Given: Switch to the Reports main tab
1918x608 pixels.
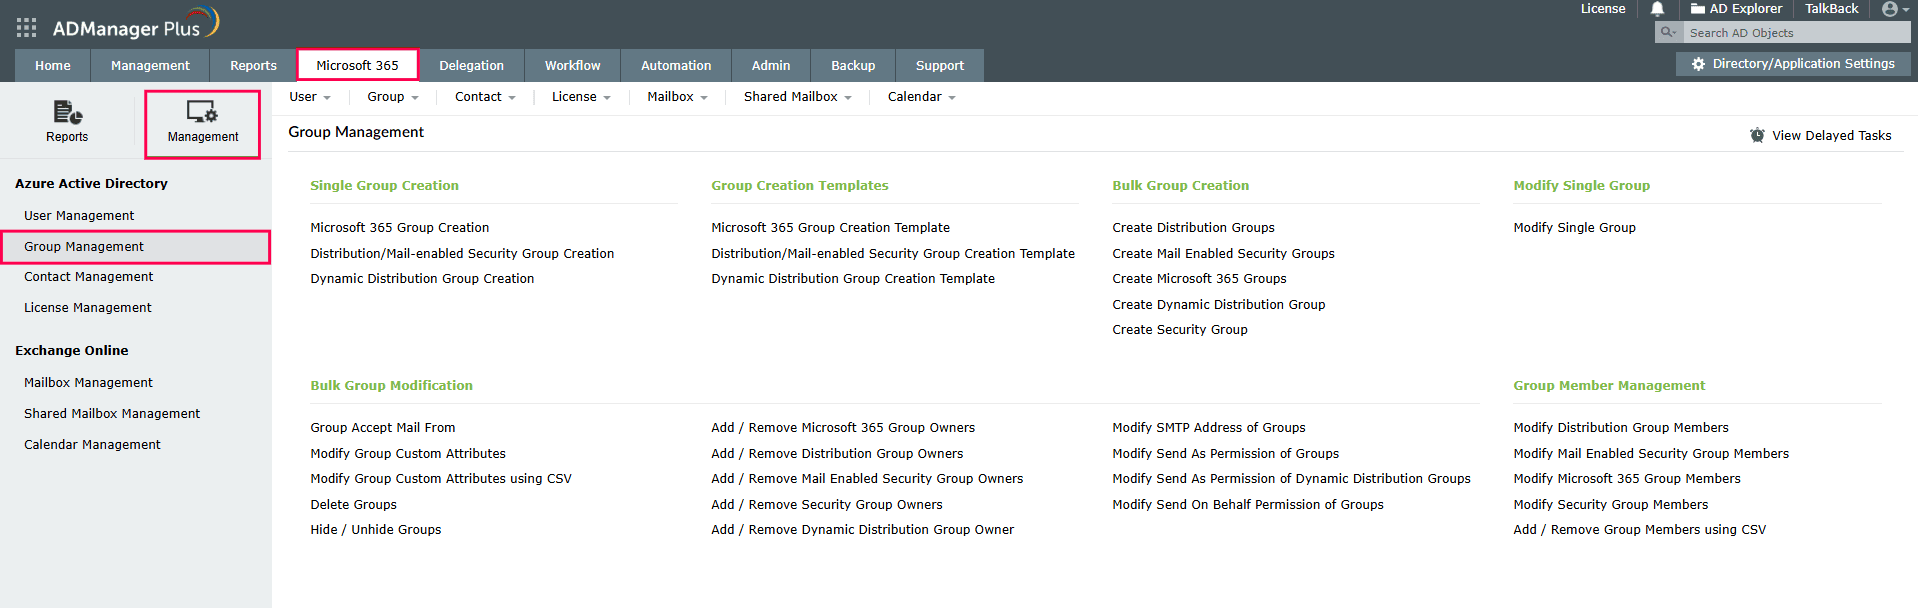Looking at the screenshot, I should pos(253,66).
